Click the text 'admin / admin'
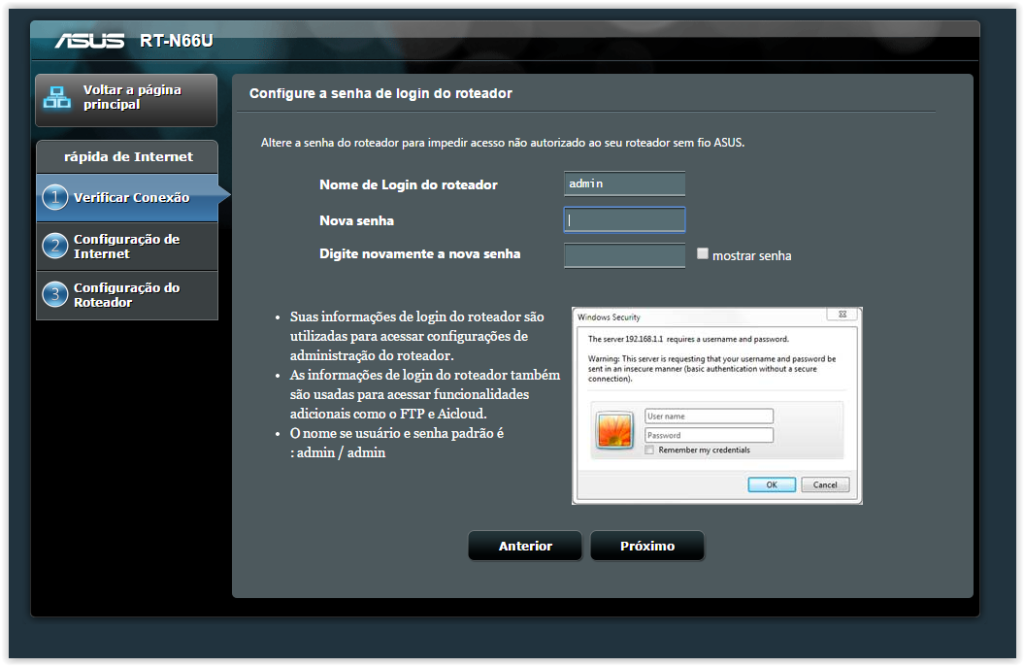1024x666 pixels. (341, 452)
